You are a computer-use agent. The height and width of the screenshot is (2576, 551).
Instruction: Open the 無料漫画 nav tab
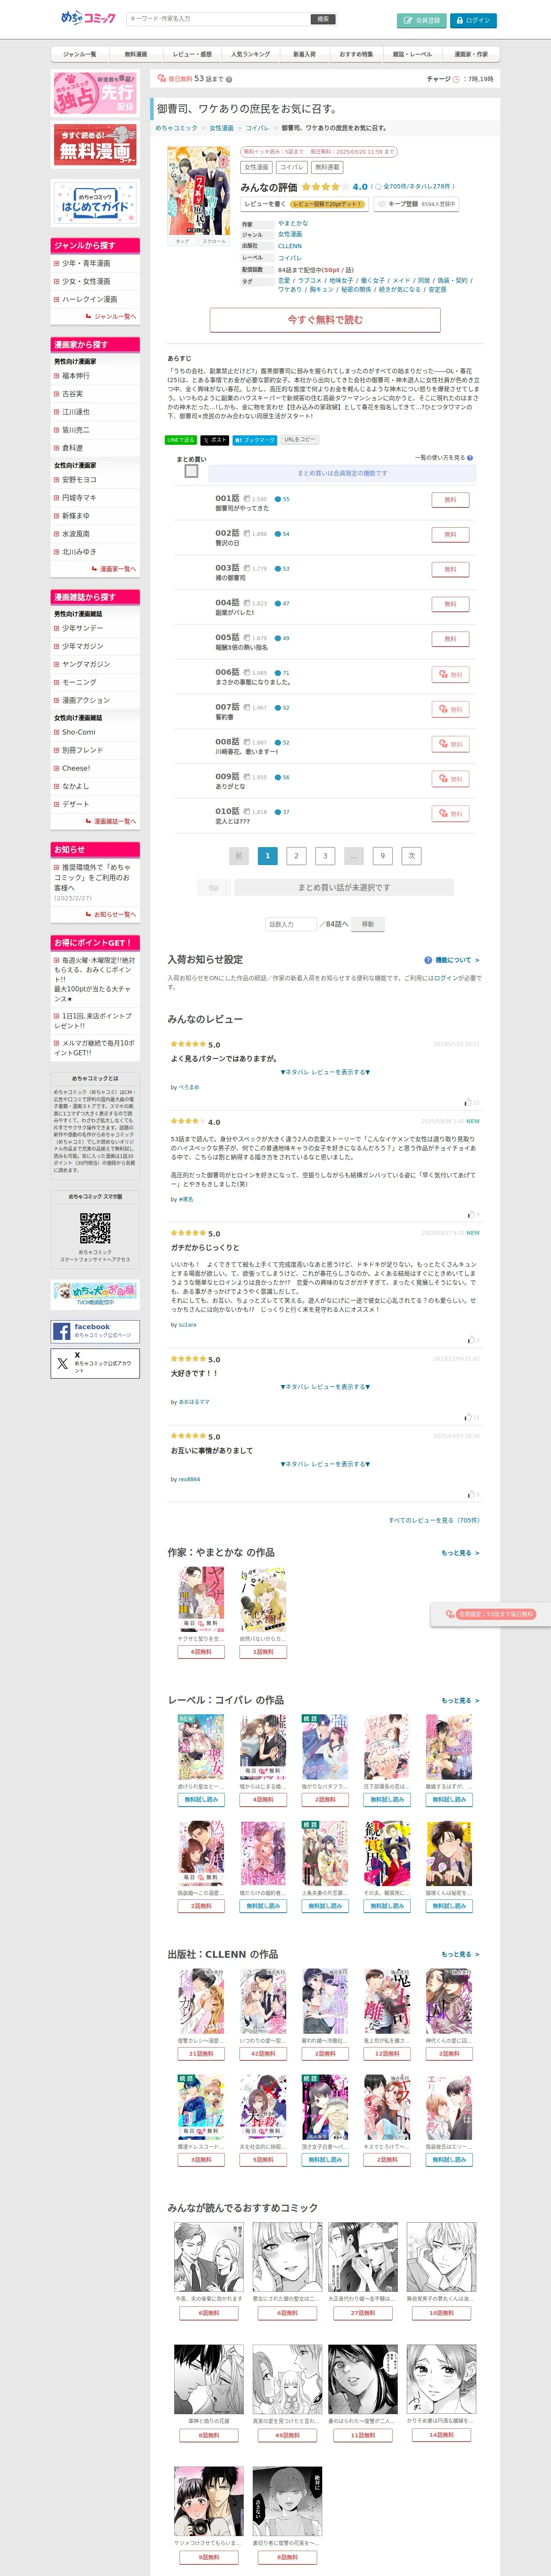(135, 54)
